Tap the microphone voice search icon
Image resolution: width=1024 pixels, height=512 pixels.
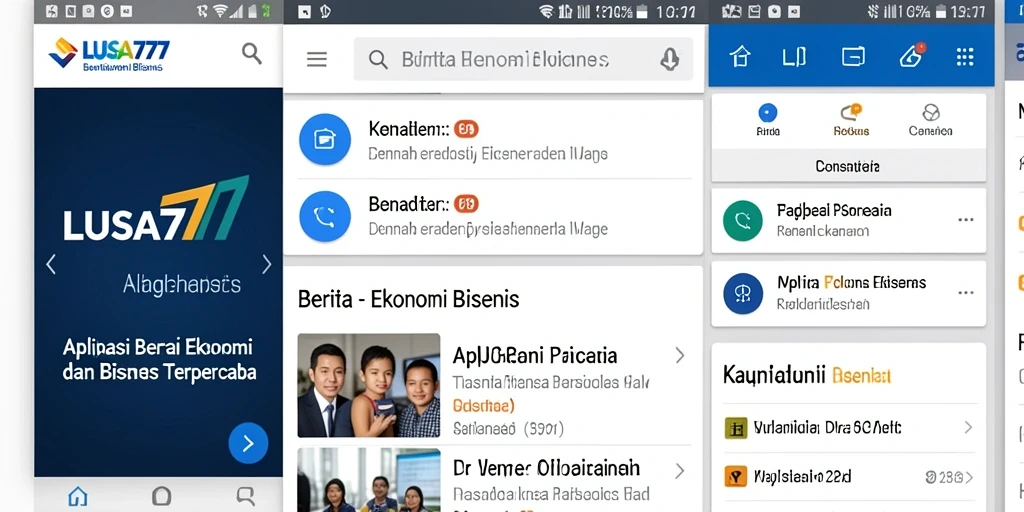tap(669, 59)
